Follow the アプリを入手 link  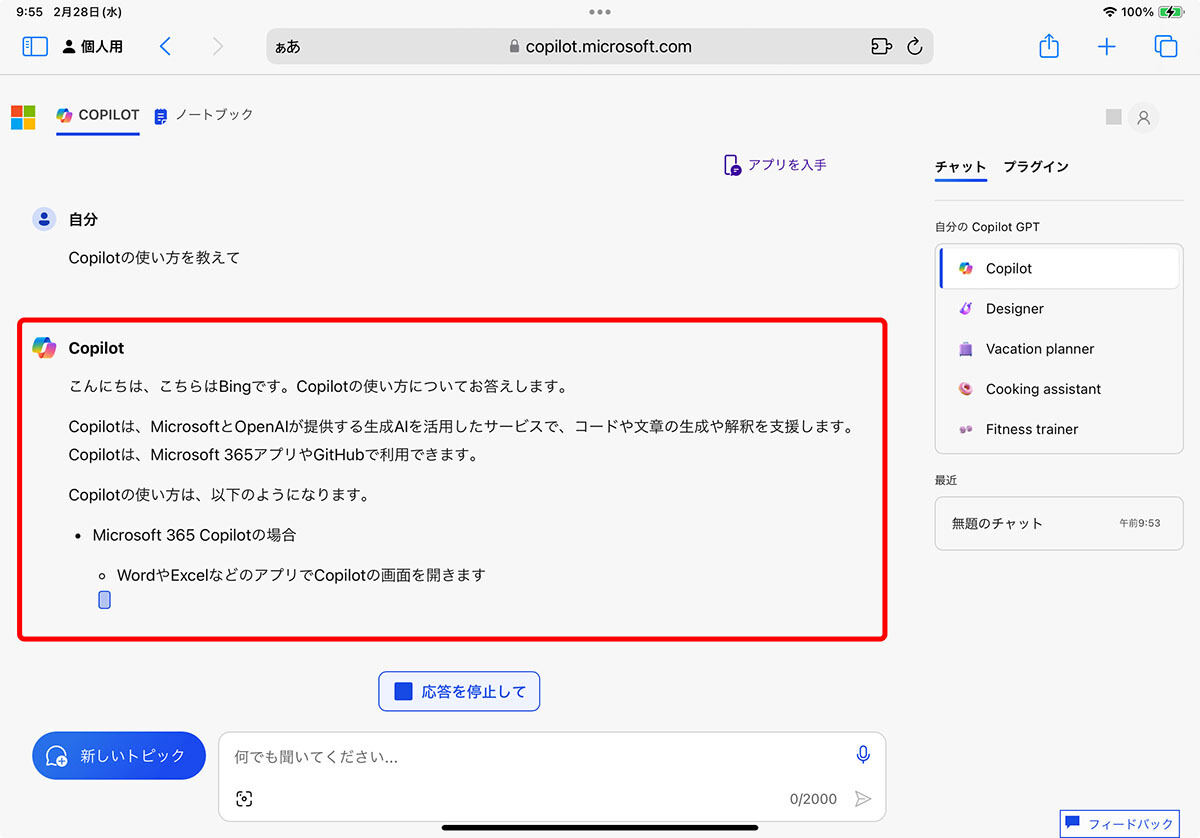pyautogui.click(x=776, y=165)
